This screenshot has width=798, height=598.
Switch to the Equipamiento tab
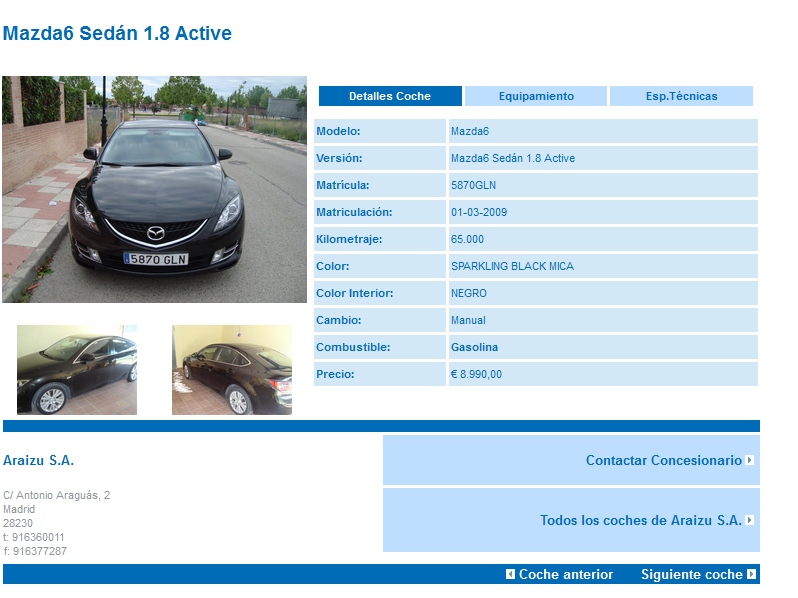[x=536, y=97]
